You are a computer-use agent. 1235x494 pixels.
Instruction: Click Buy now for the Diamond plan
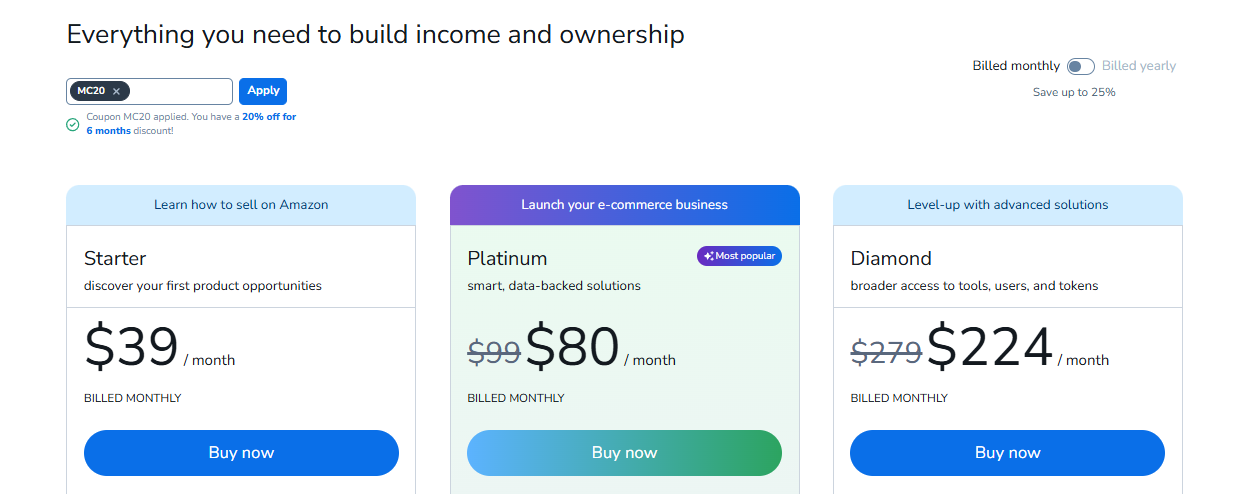(x=1008, y=453)
